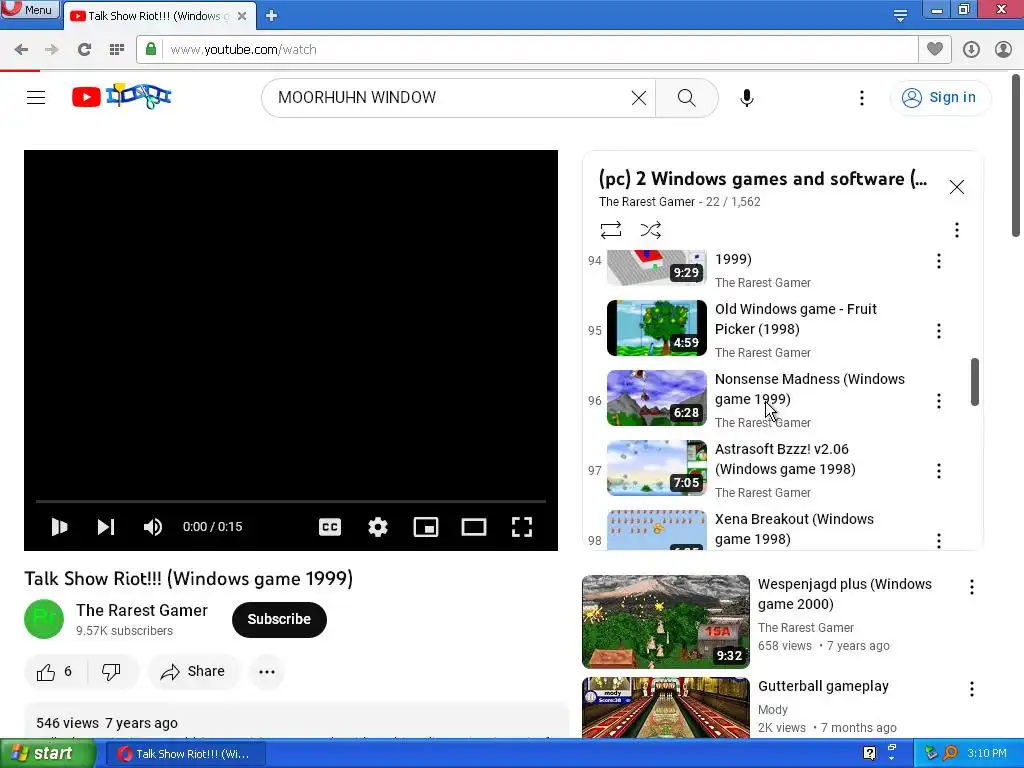
Task: Toggle playlist shuffle
Action: (650, 230)
